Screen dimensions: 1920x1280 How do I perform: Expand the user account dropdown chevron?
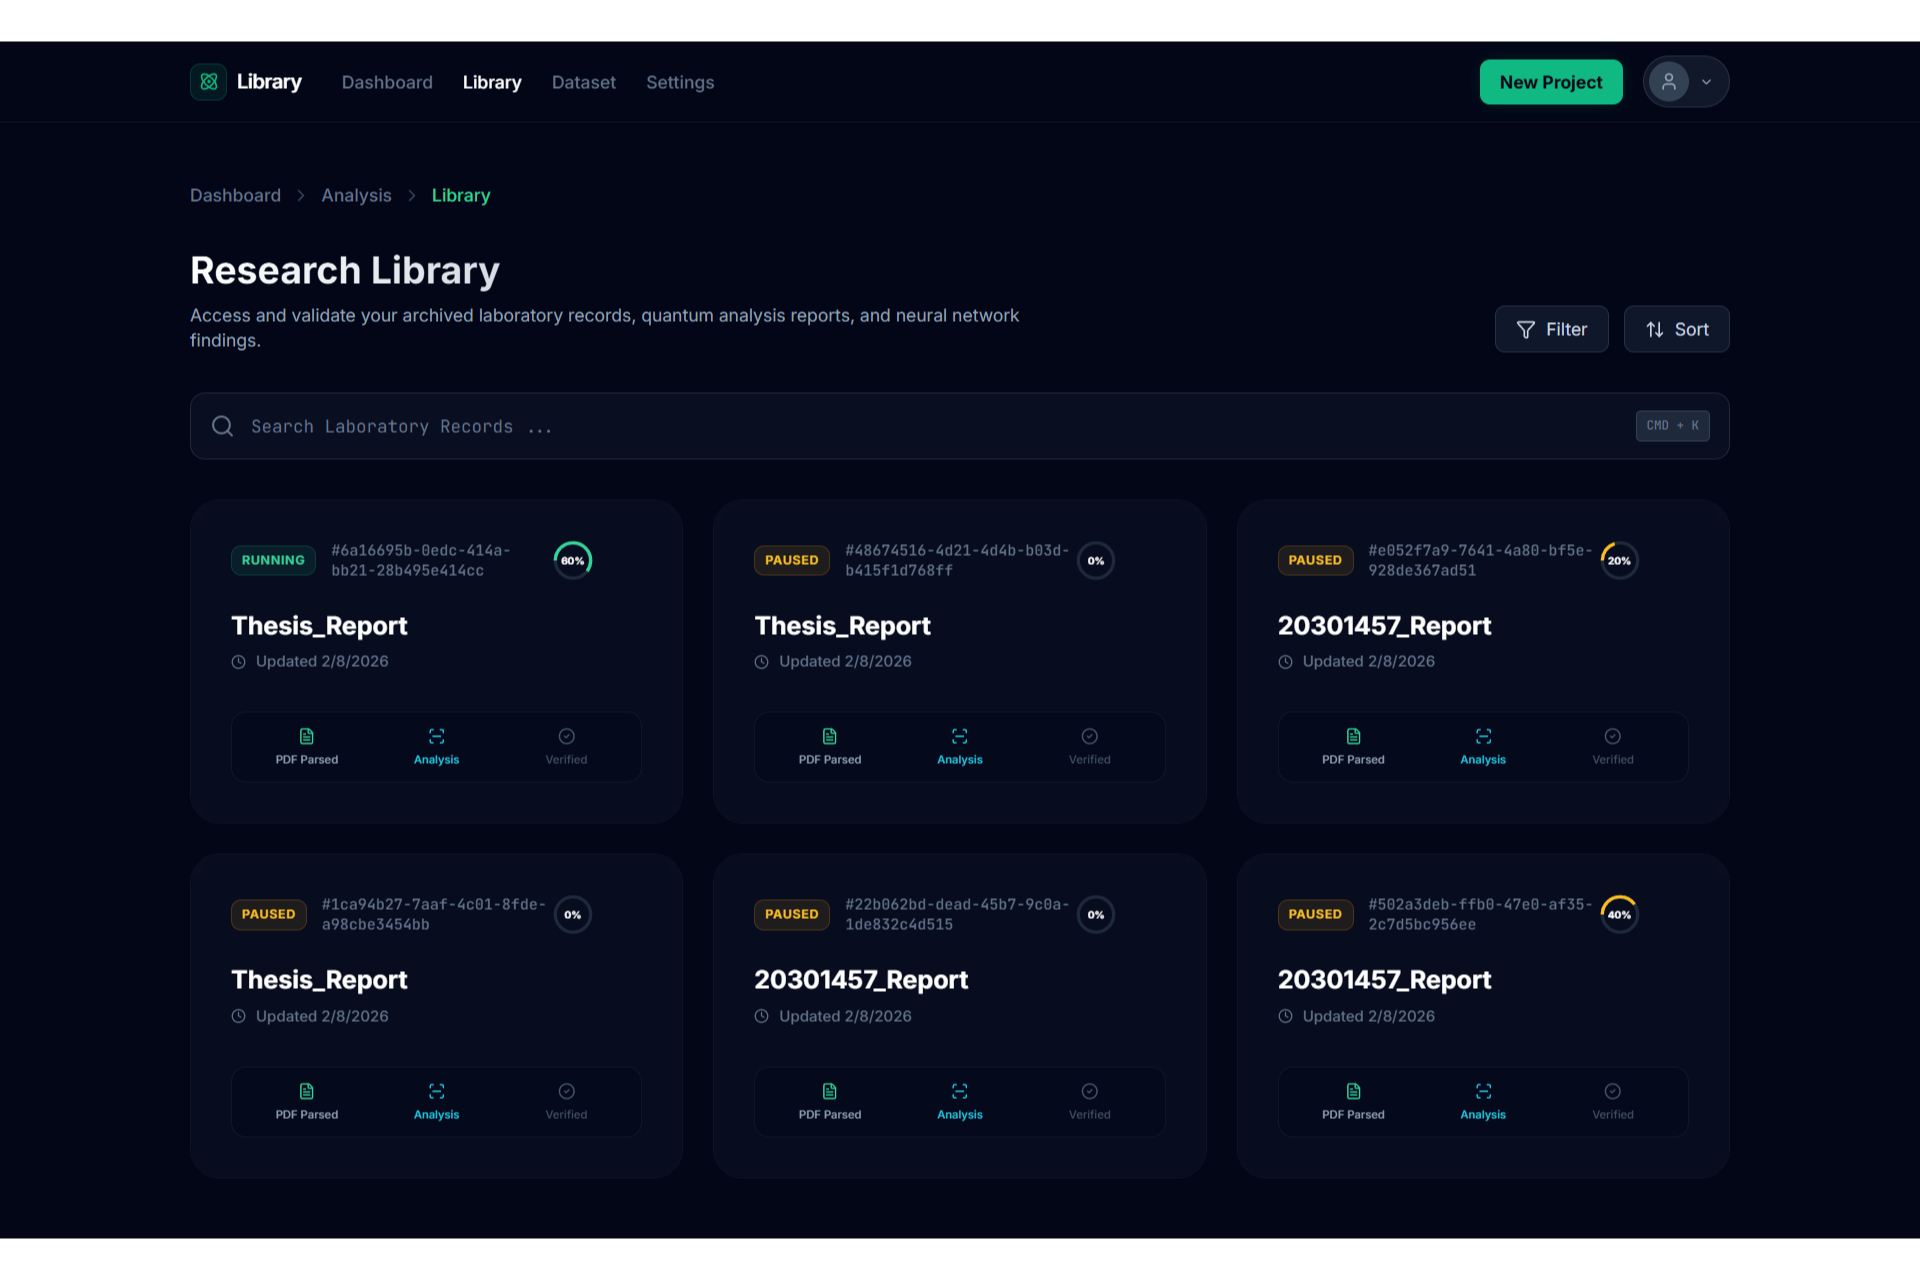click(1706, 82)
